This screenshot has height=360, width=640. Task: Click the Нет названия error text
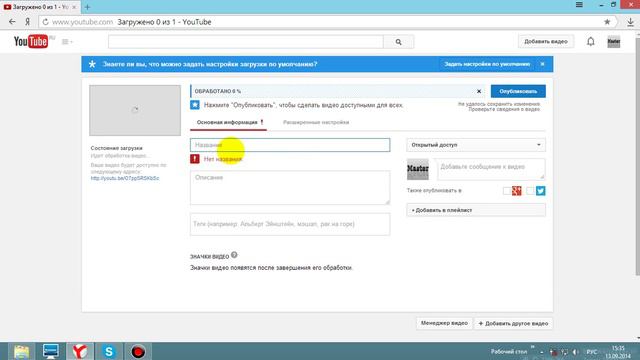tap(223, 159)
